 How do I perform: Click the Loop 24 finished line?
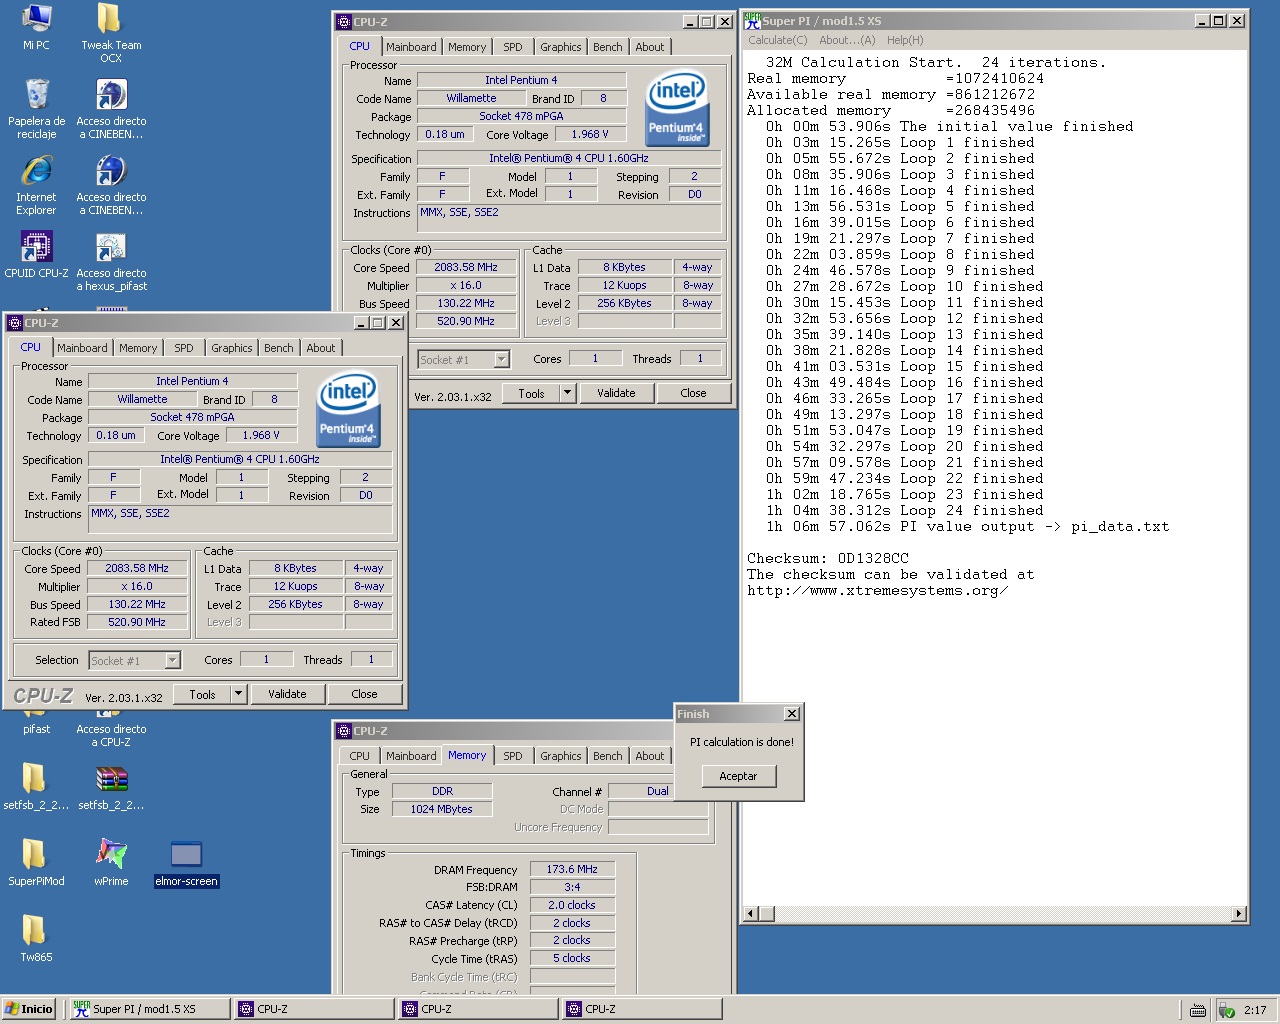(x=904, y=510)
